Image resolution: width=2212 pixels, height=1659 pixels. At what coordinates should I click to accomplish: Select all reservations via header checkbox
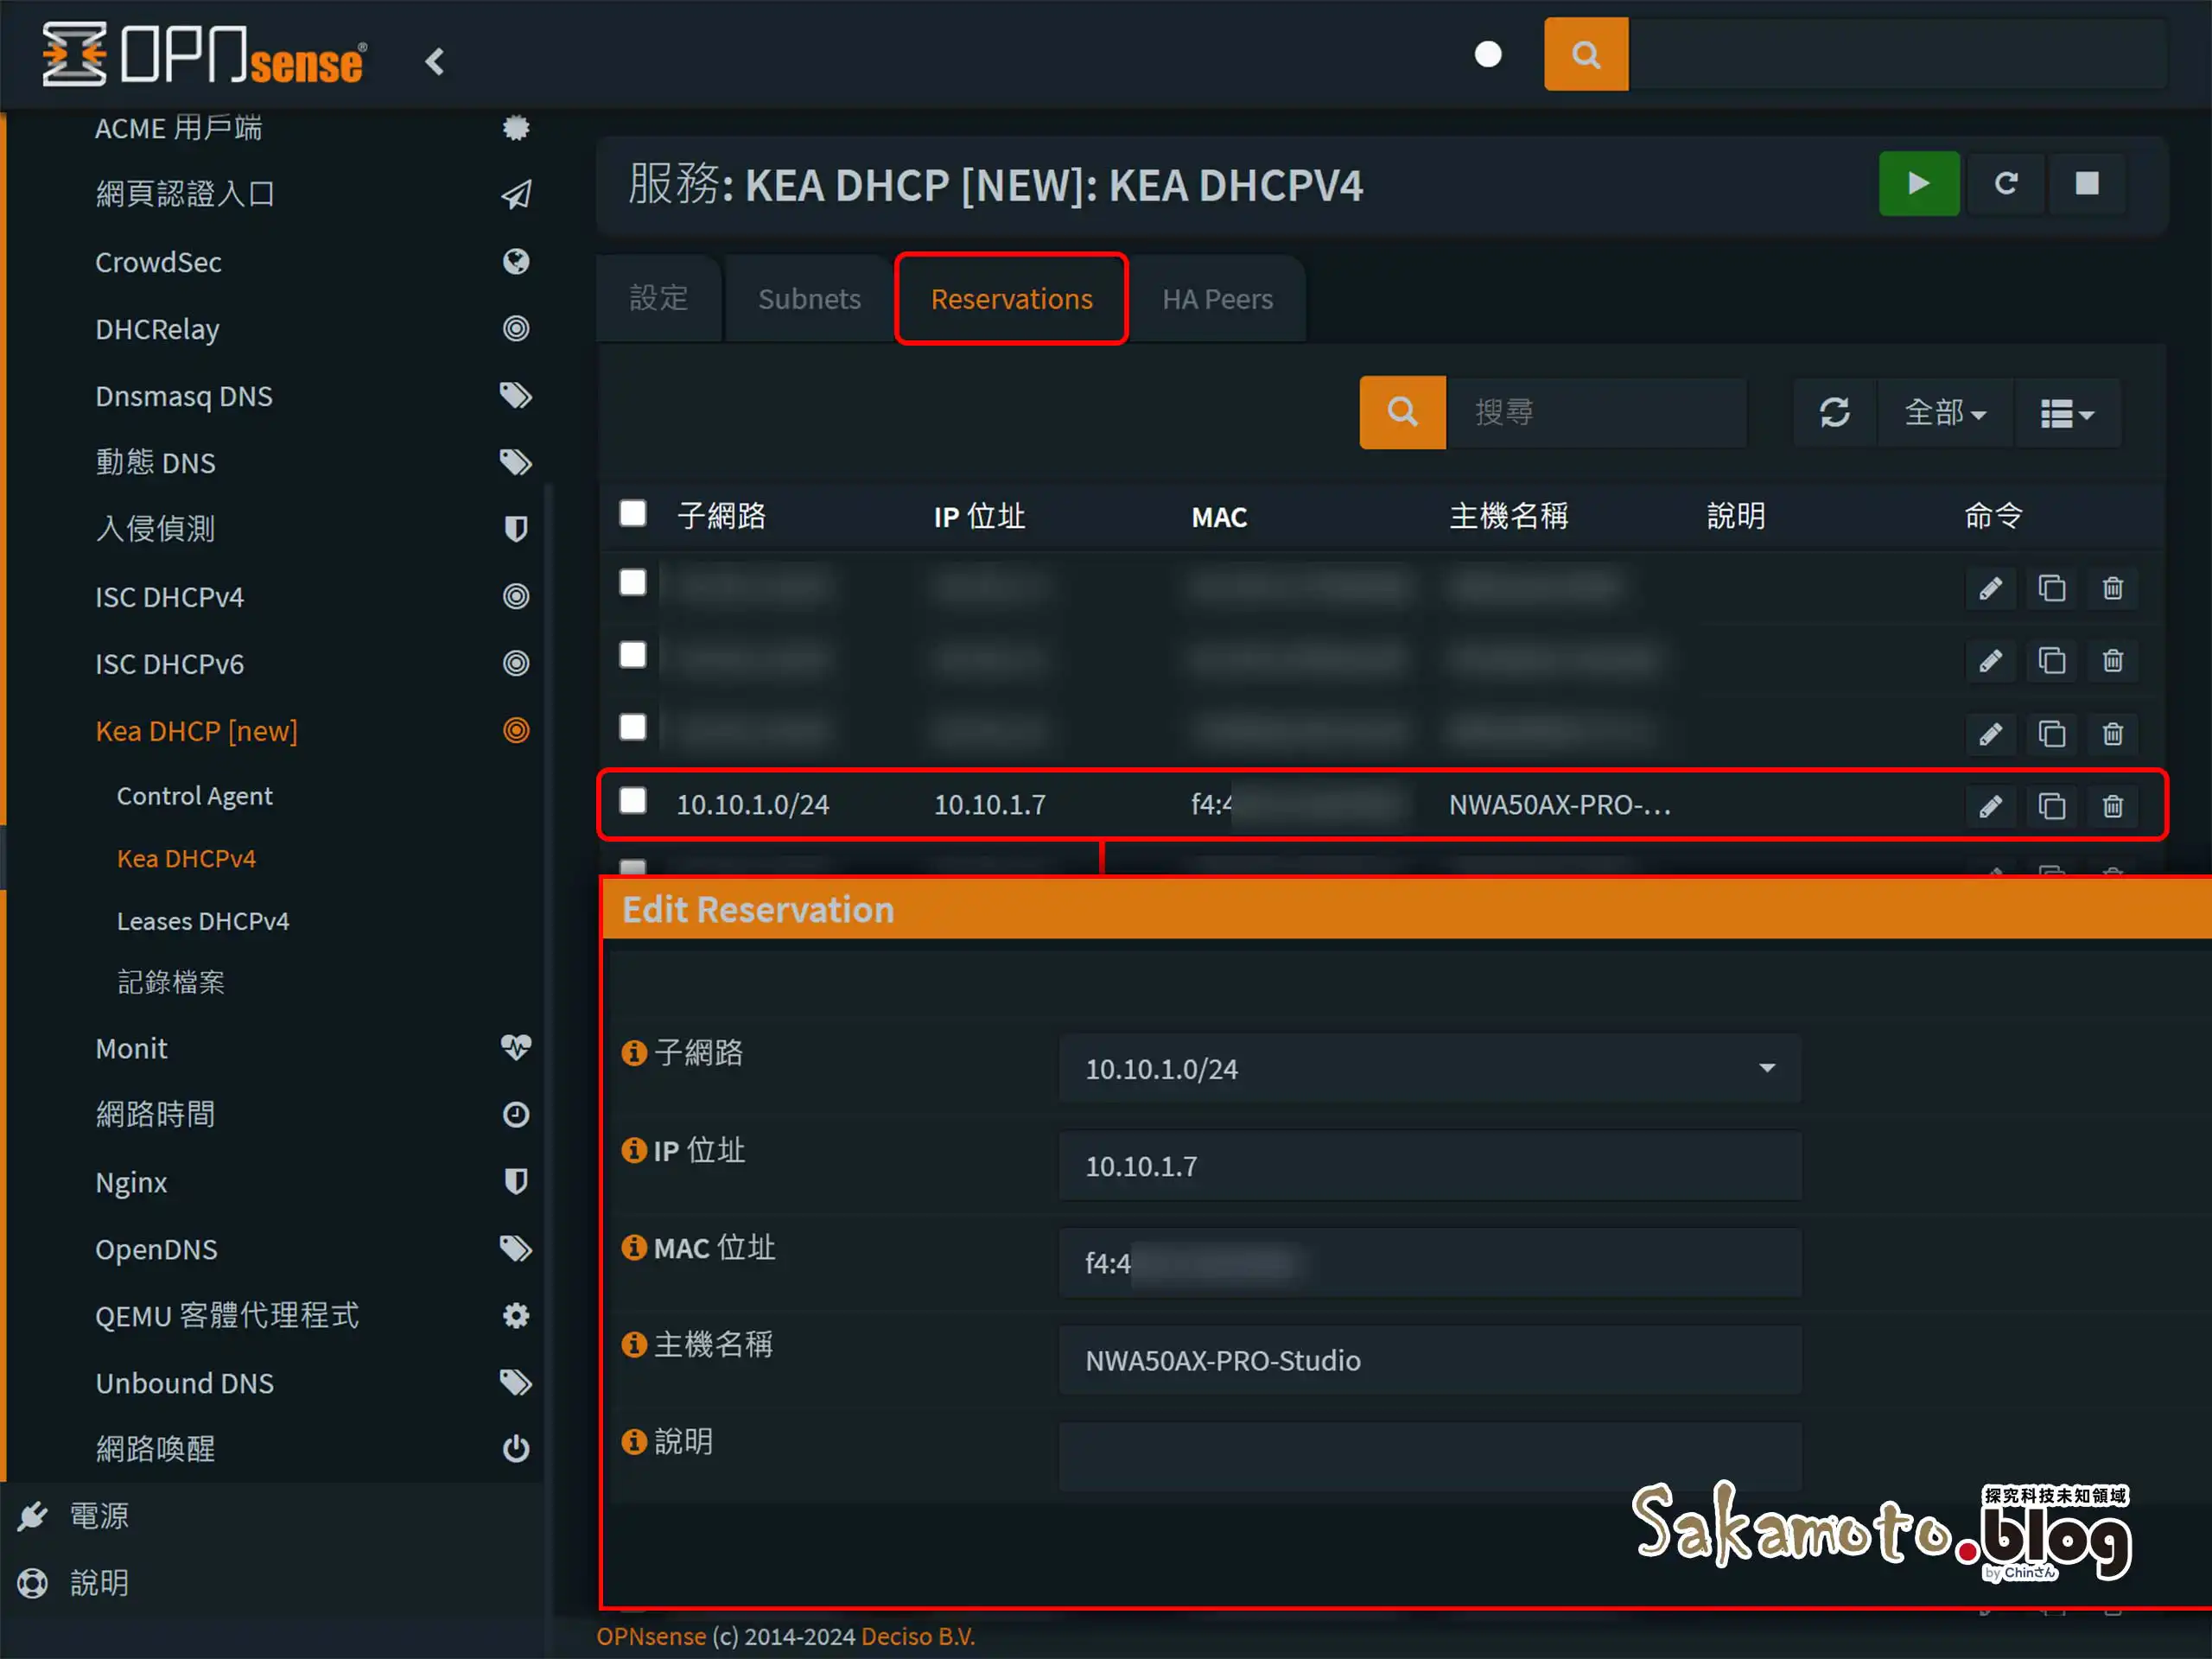[x=633, y=513]
